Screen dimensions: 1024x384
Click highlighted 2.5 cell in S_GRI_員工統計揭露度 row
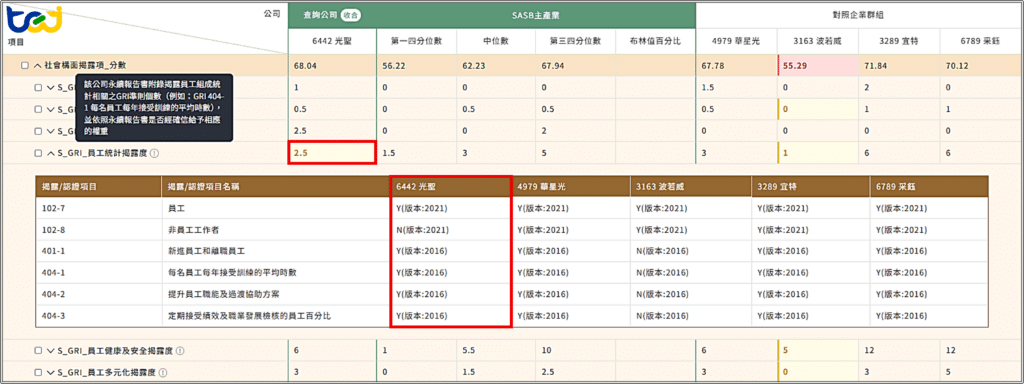tap(332, 153)
